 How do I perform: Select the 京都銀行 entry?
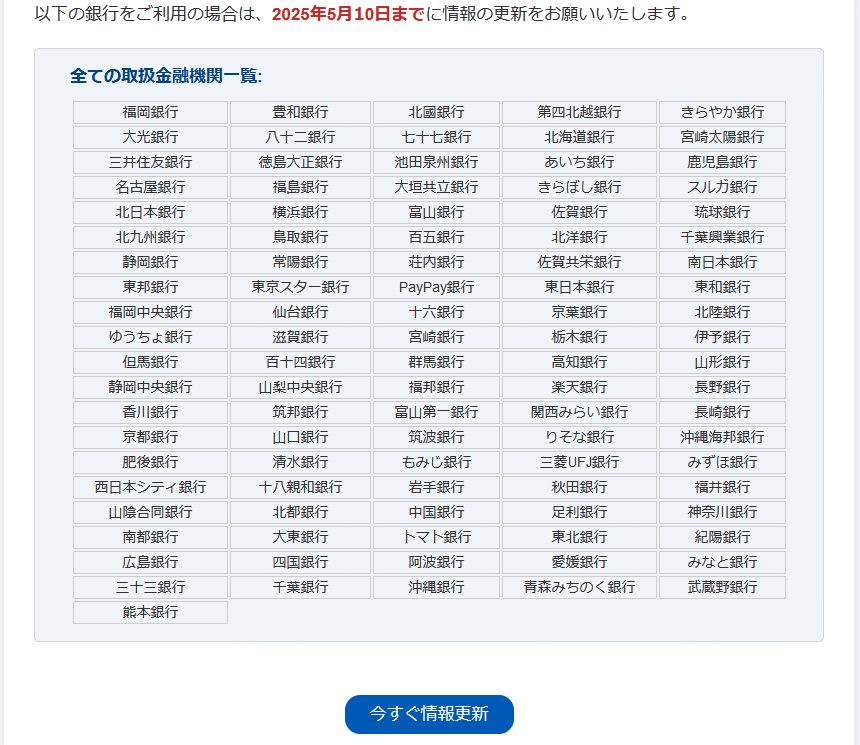(x=150, y=437)
